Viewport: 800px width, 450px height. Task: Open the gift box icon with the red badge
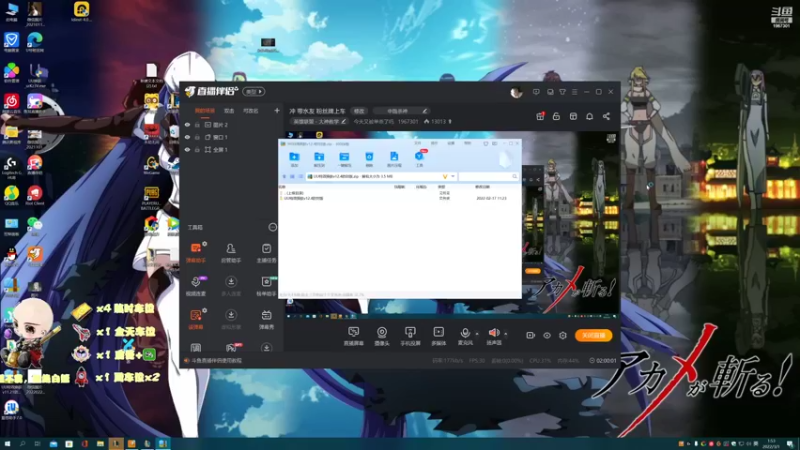(540, 116)
